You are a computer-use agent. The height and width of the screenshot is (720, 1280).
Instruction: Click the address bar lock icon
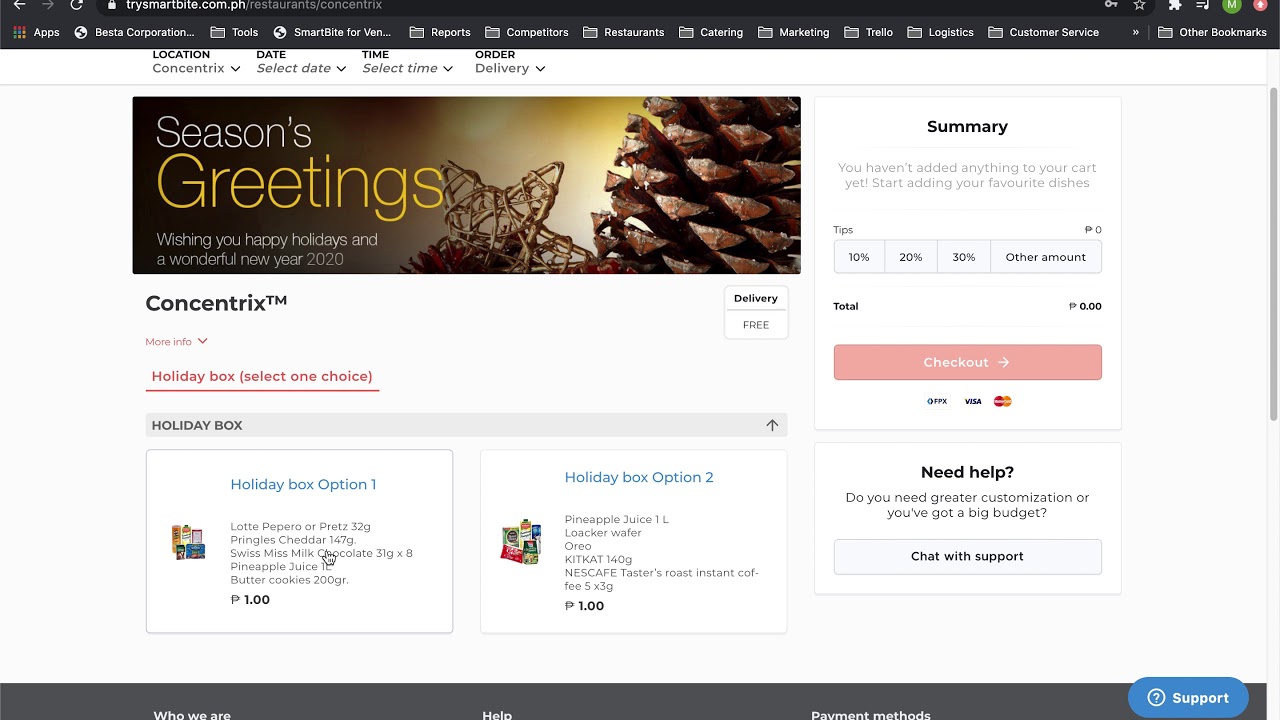click(x=112, y=5)
